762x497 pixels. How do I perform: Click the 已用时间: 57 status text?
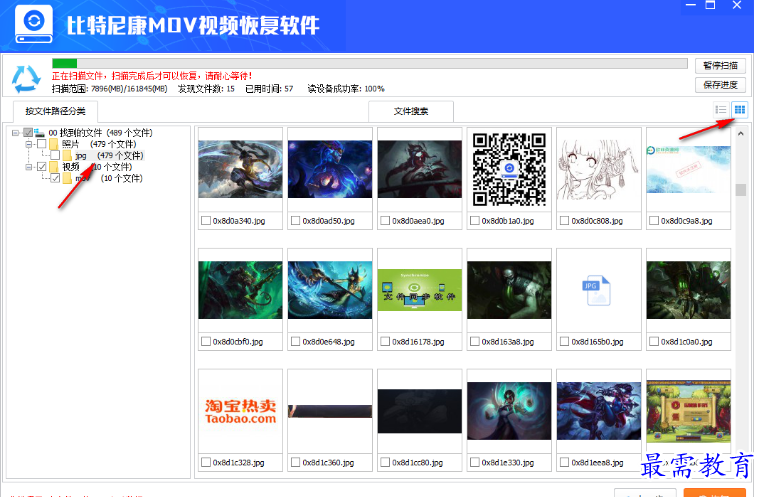tap(269, 88)
